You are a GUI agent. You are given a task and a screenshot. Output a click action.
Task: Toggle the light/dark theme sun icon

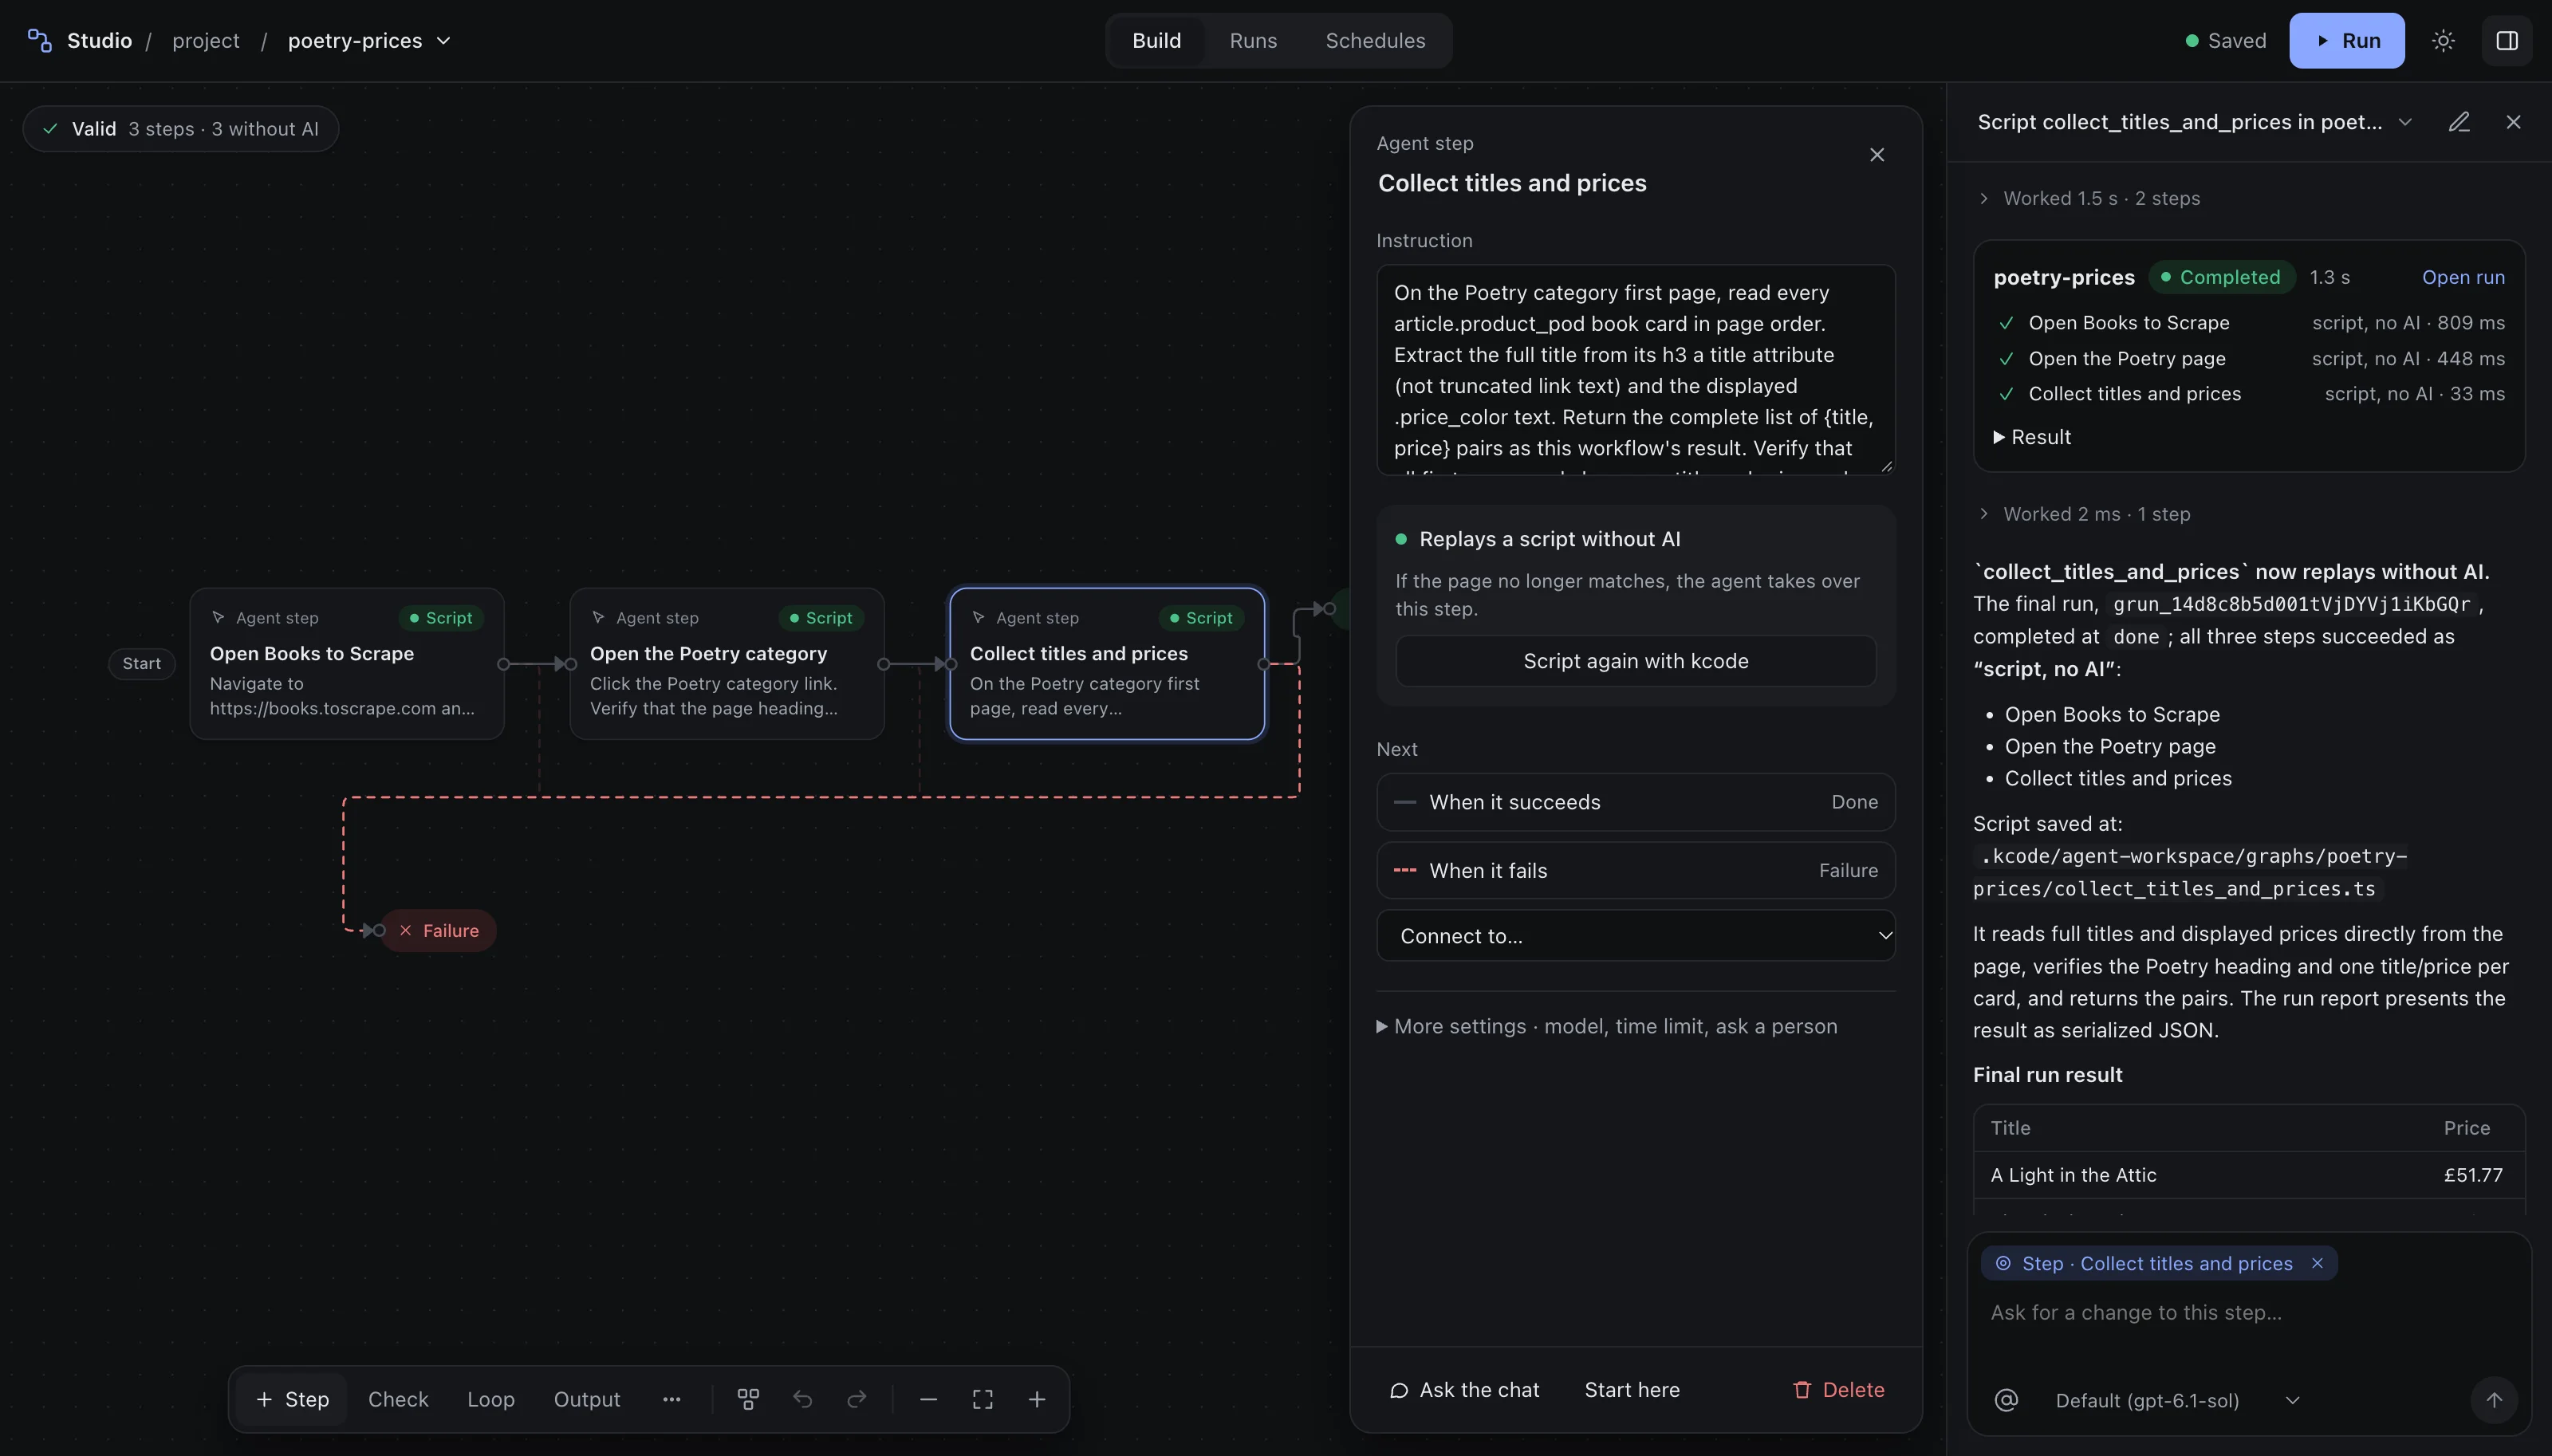tap(2443, 41)
